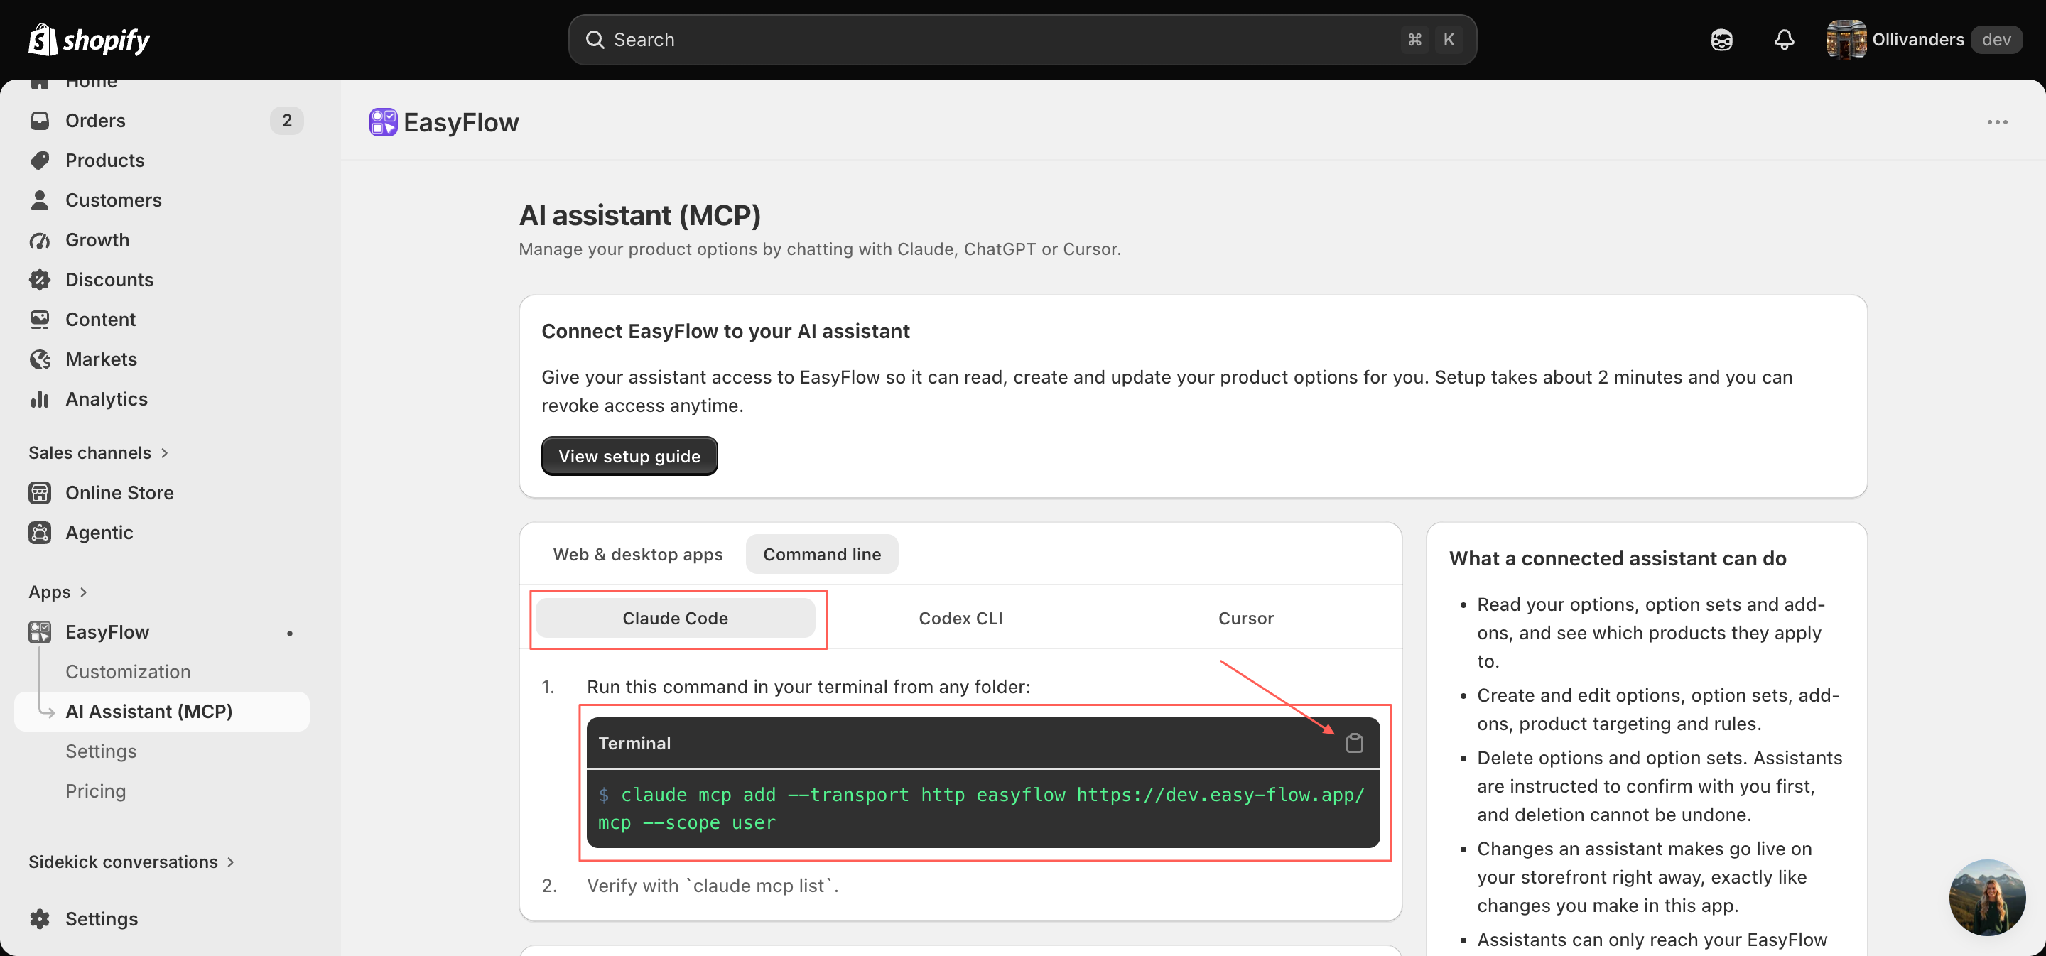
Task: Open Online Store channel
Action: click(120, 493)
